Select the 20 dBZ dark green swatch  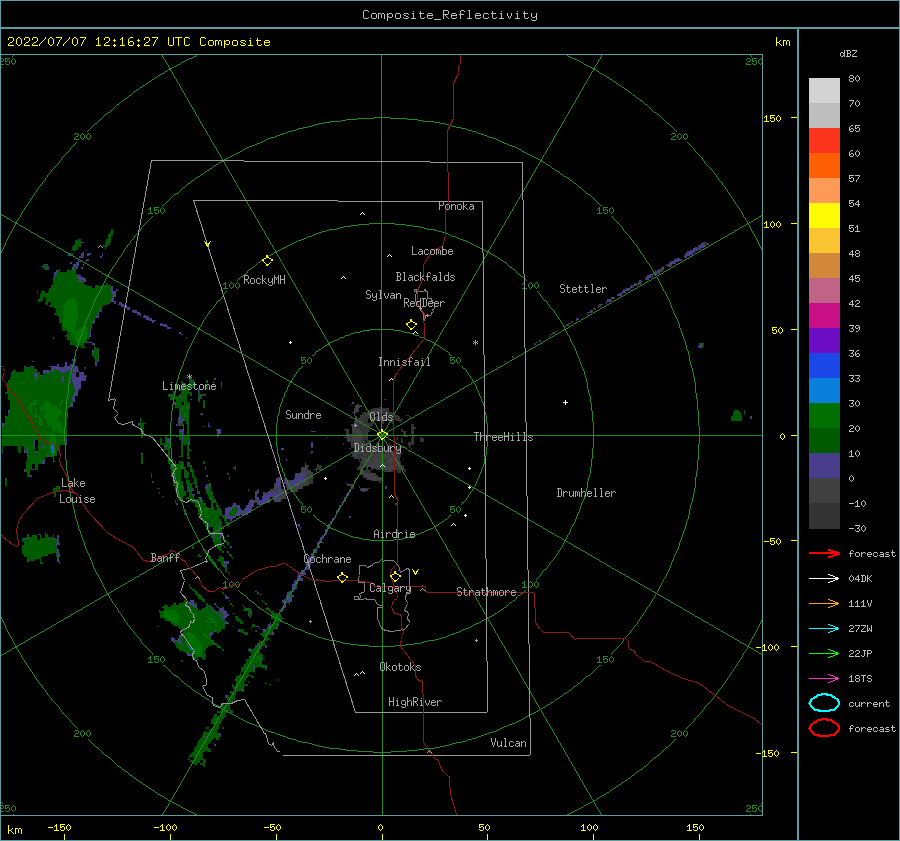[x=824, y=440]
